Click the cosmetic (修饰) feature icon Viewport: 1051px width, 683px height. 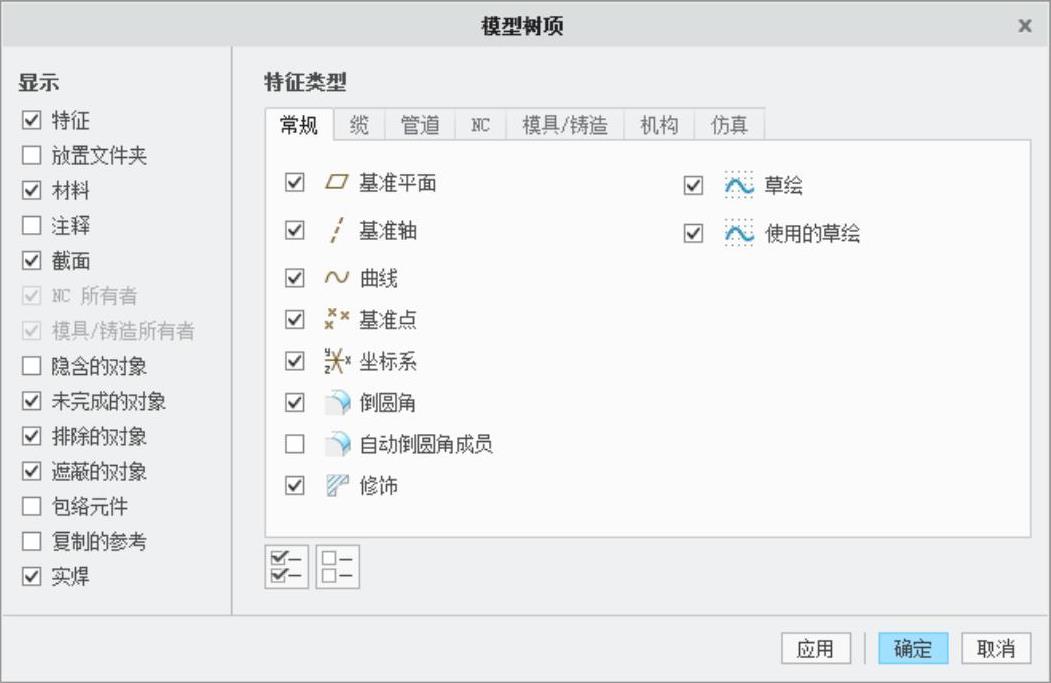tap(336, 486)
